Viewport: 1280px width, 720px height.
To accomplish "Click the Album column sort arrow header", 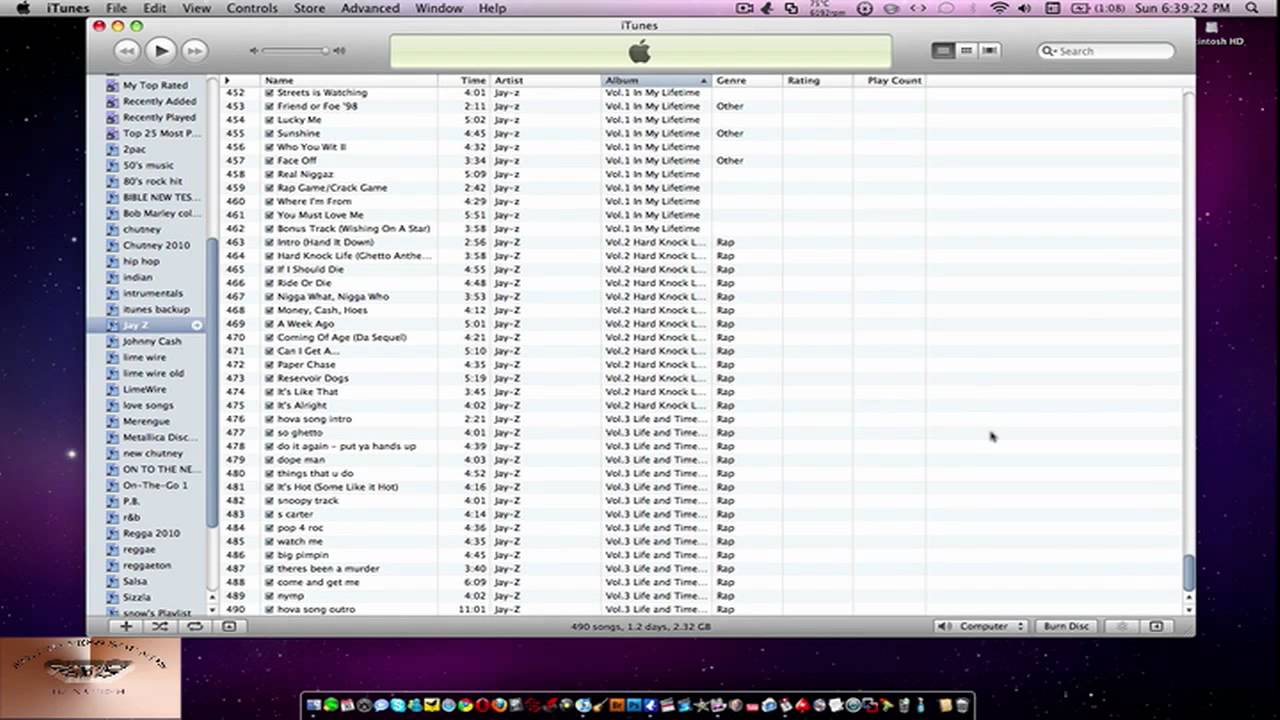I will [703, 80].
